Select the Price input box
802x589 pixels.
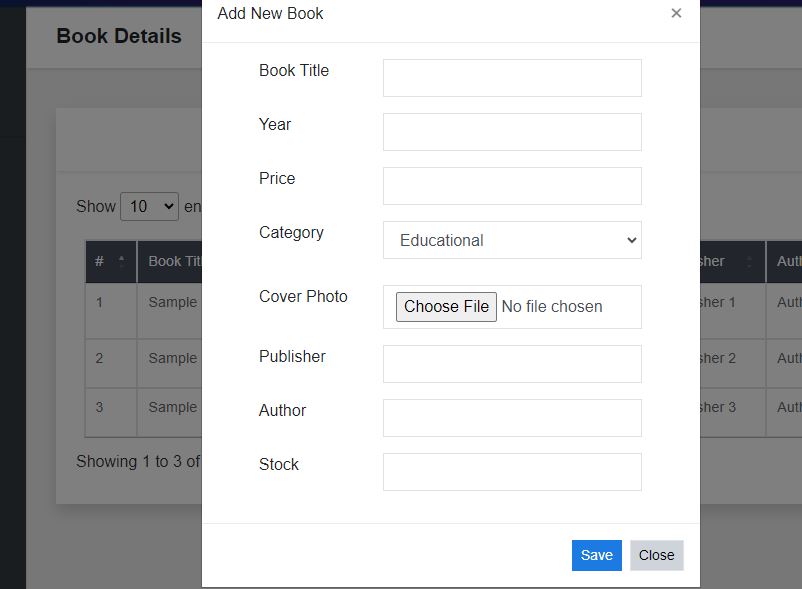(x=511, y=185)
